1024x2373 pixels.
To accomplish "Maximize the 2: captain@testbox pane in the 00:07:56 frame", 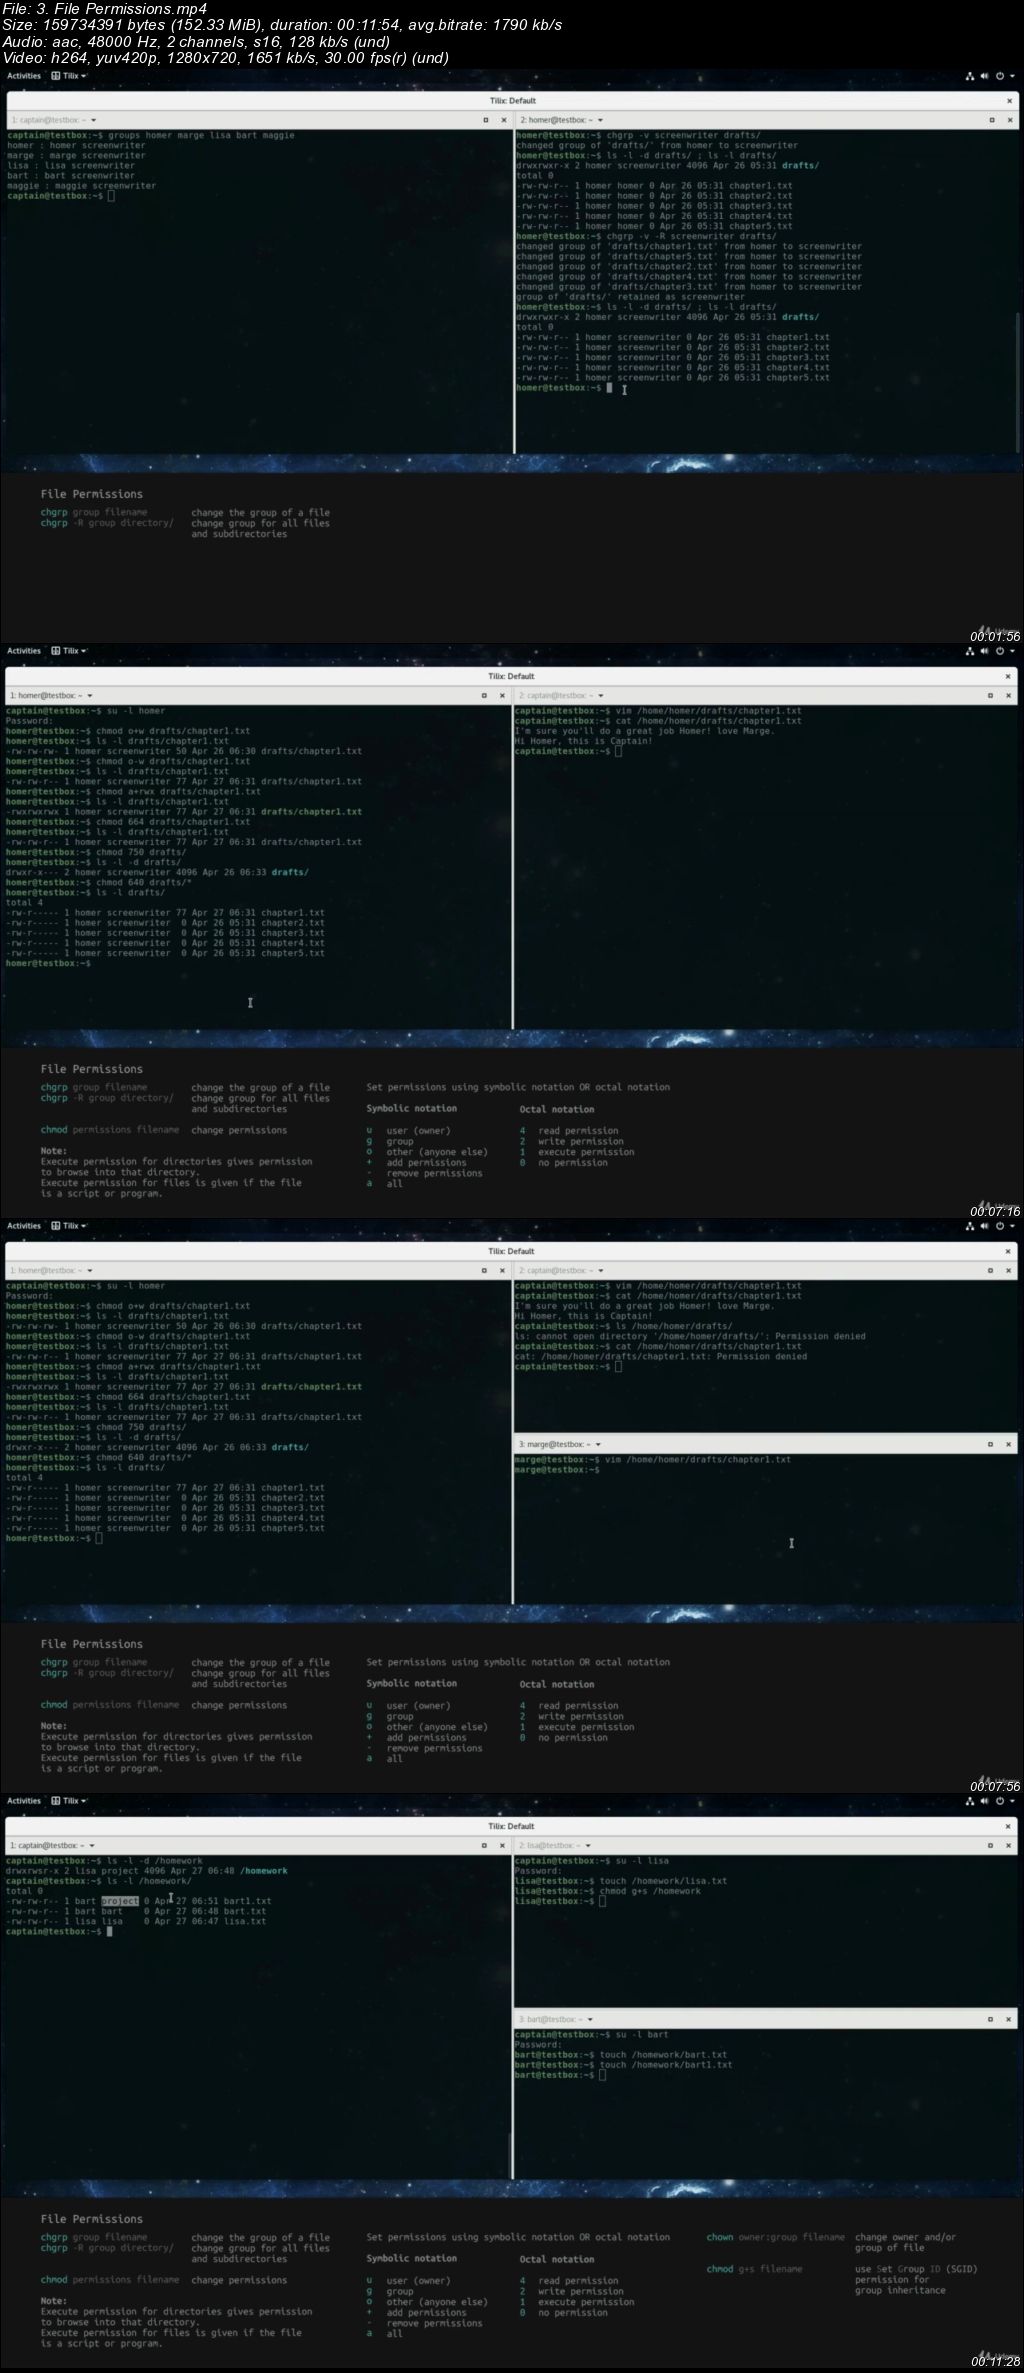I will click(992, 1270).
